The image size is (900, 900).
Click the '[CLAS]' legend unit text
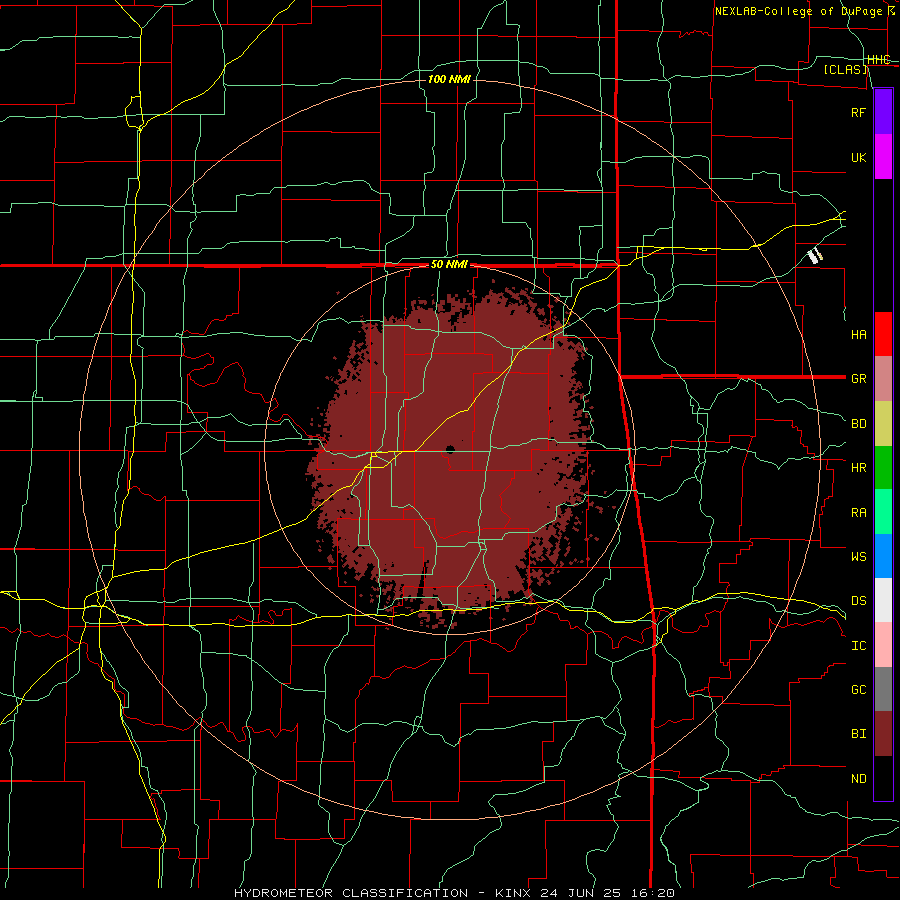point(845,69)
